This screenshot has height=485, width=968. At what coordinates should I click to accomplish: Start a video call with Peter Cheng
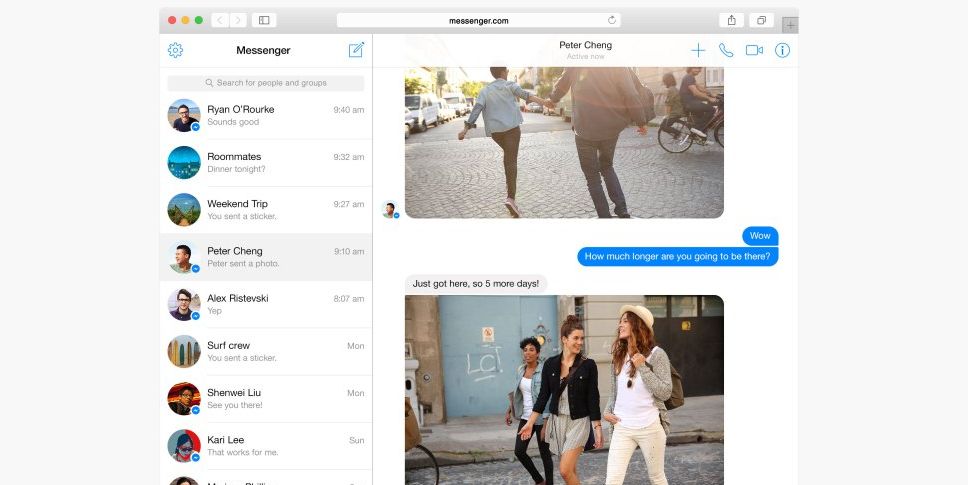tap(754, 50)
